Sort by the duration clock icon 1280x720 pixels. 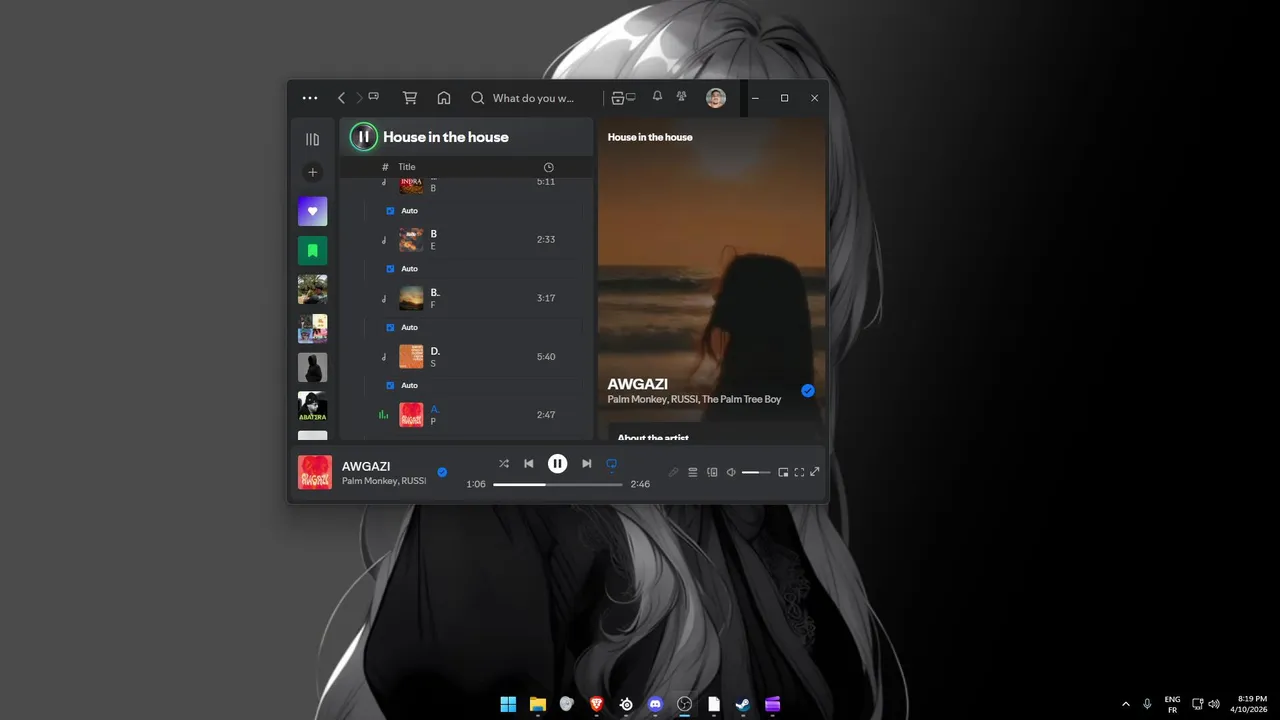(548, 167)
